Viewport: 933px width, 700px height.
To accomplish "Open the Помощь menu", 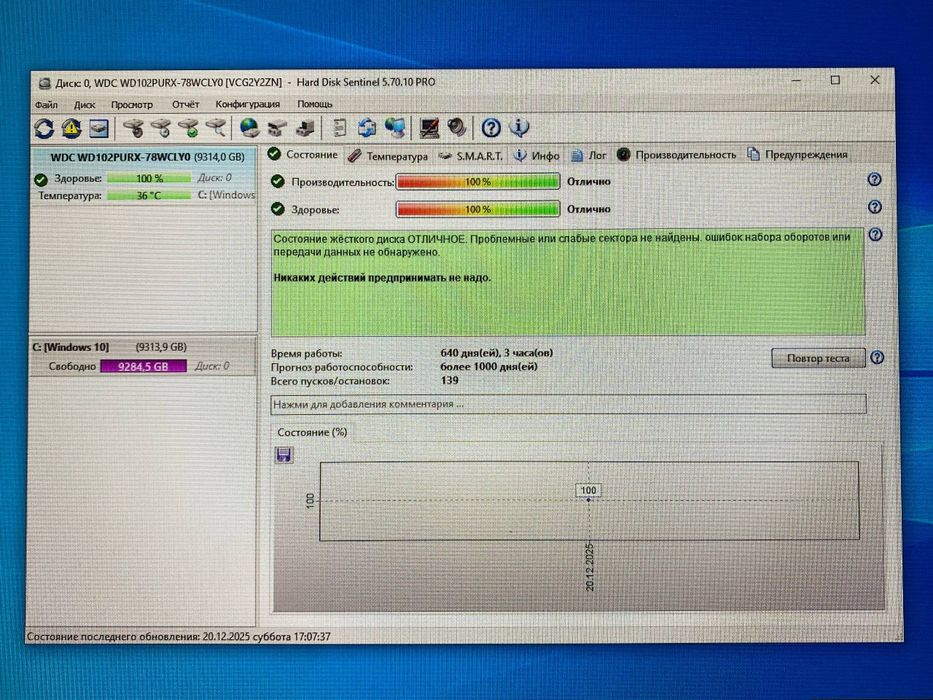I will 315,104.
